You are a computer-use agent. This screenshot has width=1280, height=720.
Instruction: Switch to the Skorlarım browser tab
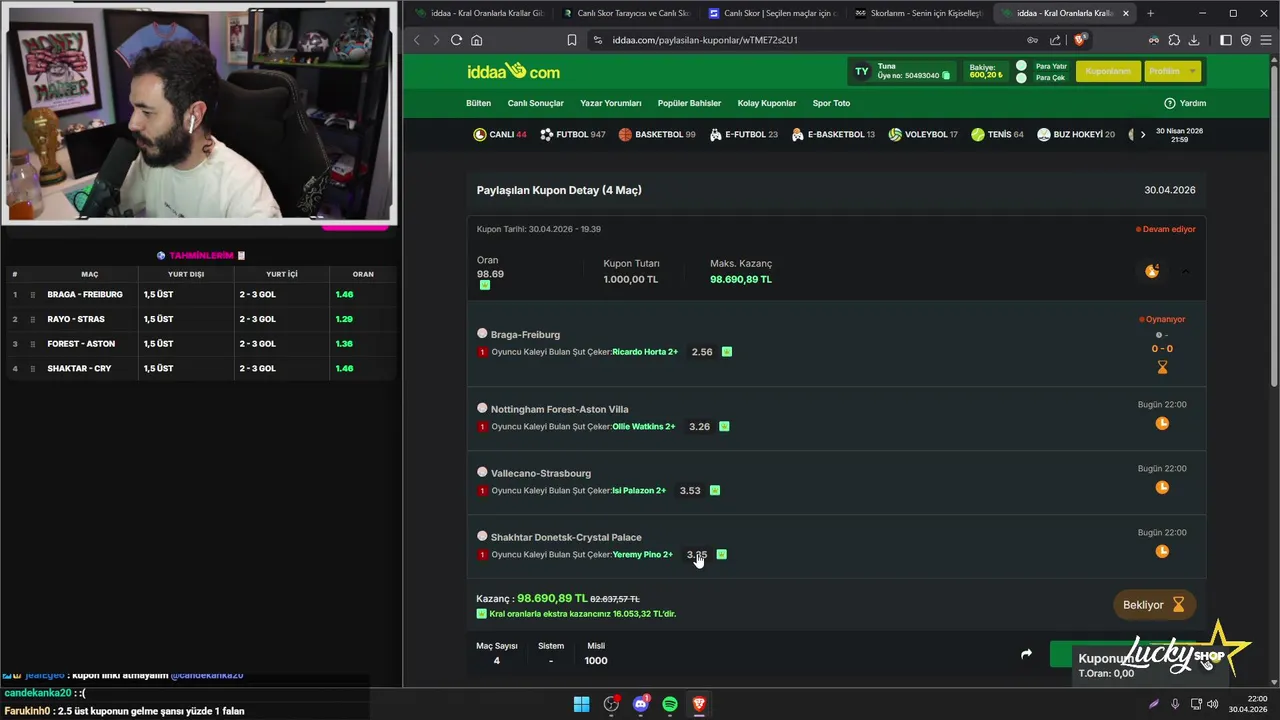tap(918, 13)
